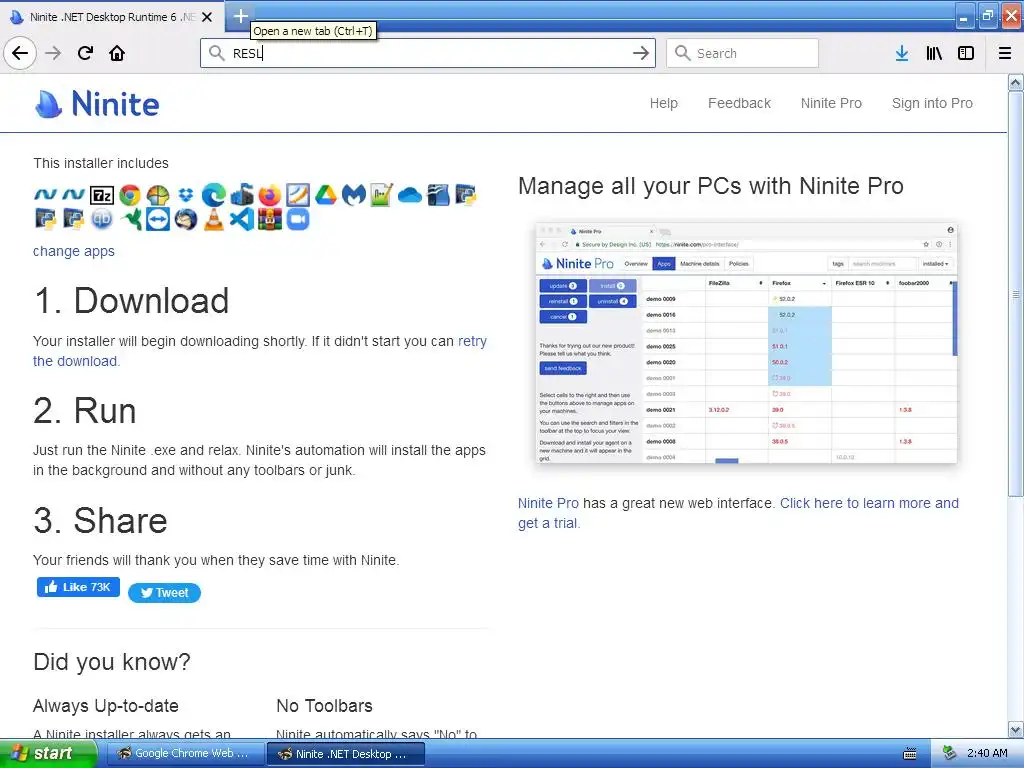The image size is (1024, 768).
Task: Click the TeamViewer app icon
Action: click(x=158, y=219)
